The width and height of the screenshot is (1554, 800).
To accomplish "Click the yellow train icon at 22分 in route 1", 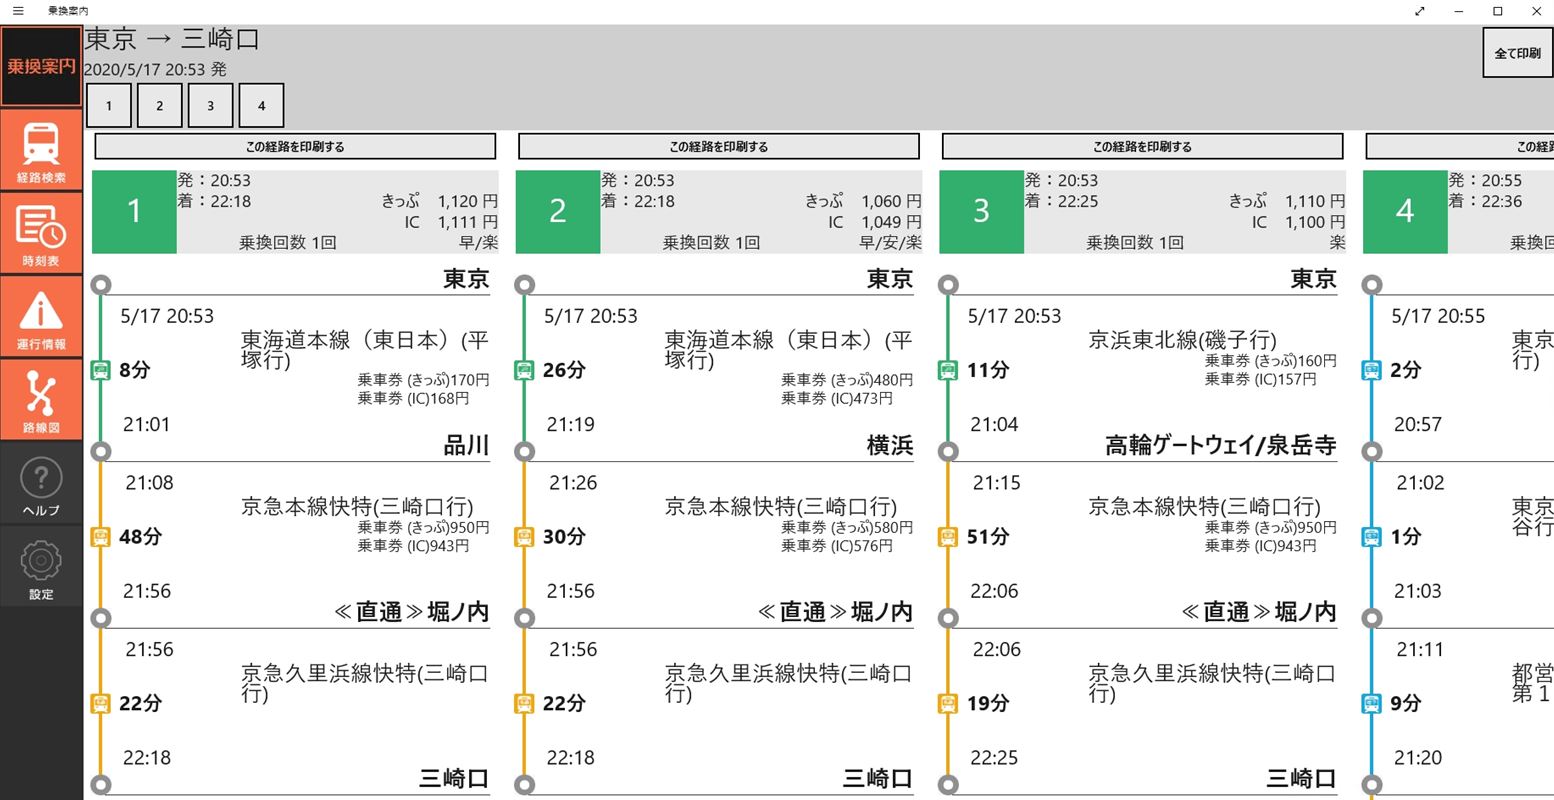I will point(100,704).
